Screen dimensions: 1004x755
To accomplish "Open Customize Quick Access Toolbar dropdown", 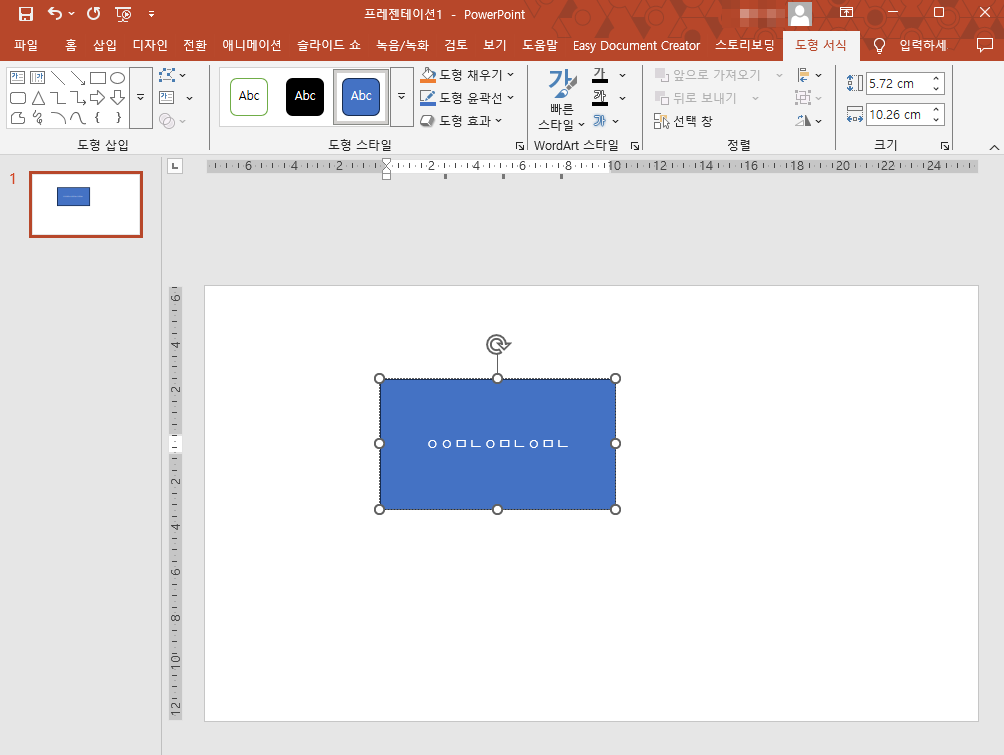I will point(151,13).
